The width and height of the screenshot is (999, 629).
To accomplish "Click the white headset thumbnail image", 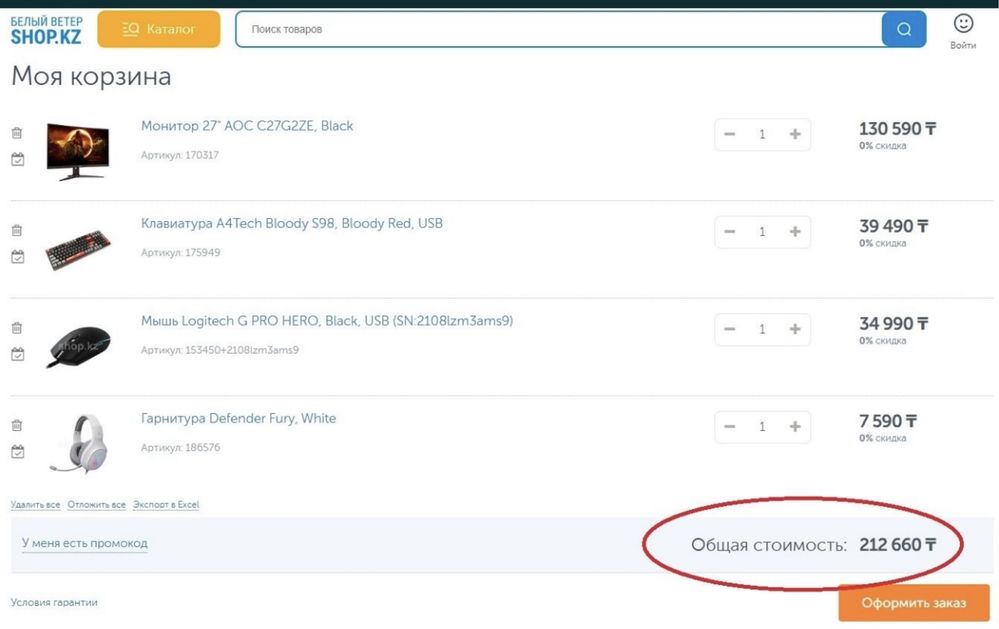I will (79, 444).
